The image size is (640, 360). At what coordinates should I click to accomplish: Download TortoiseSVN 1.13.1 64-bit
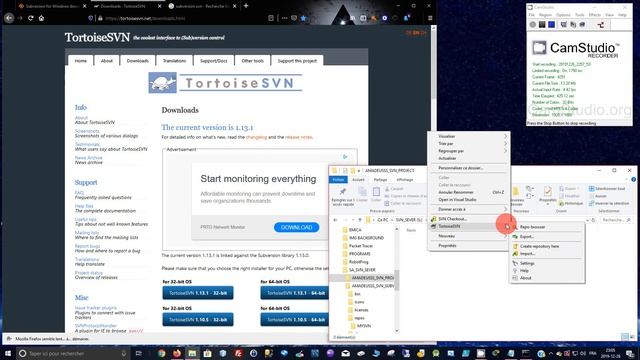(x=295, y=293)
